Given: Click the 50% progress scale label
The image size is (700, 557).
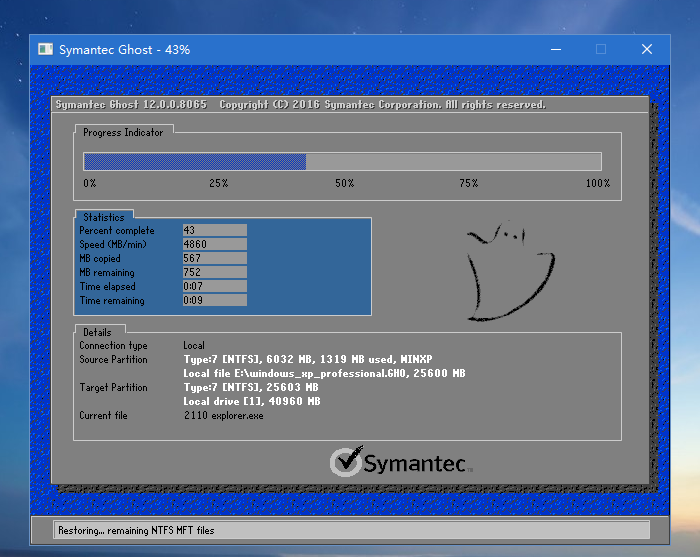Looking at the screenshot, I should click(x=345, y=183).
